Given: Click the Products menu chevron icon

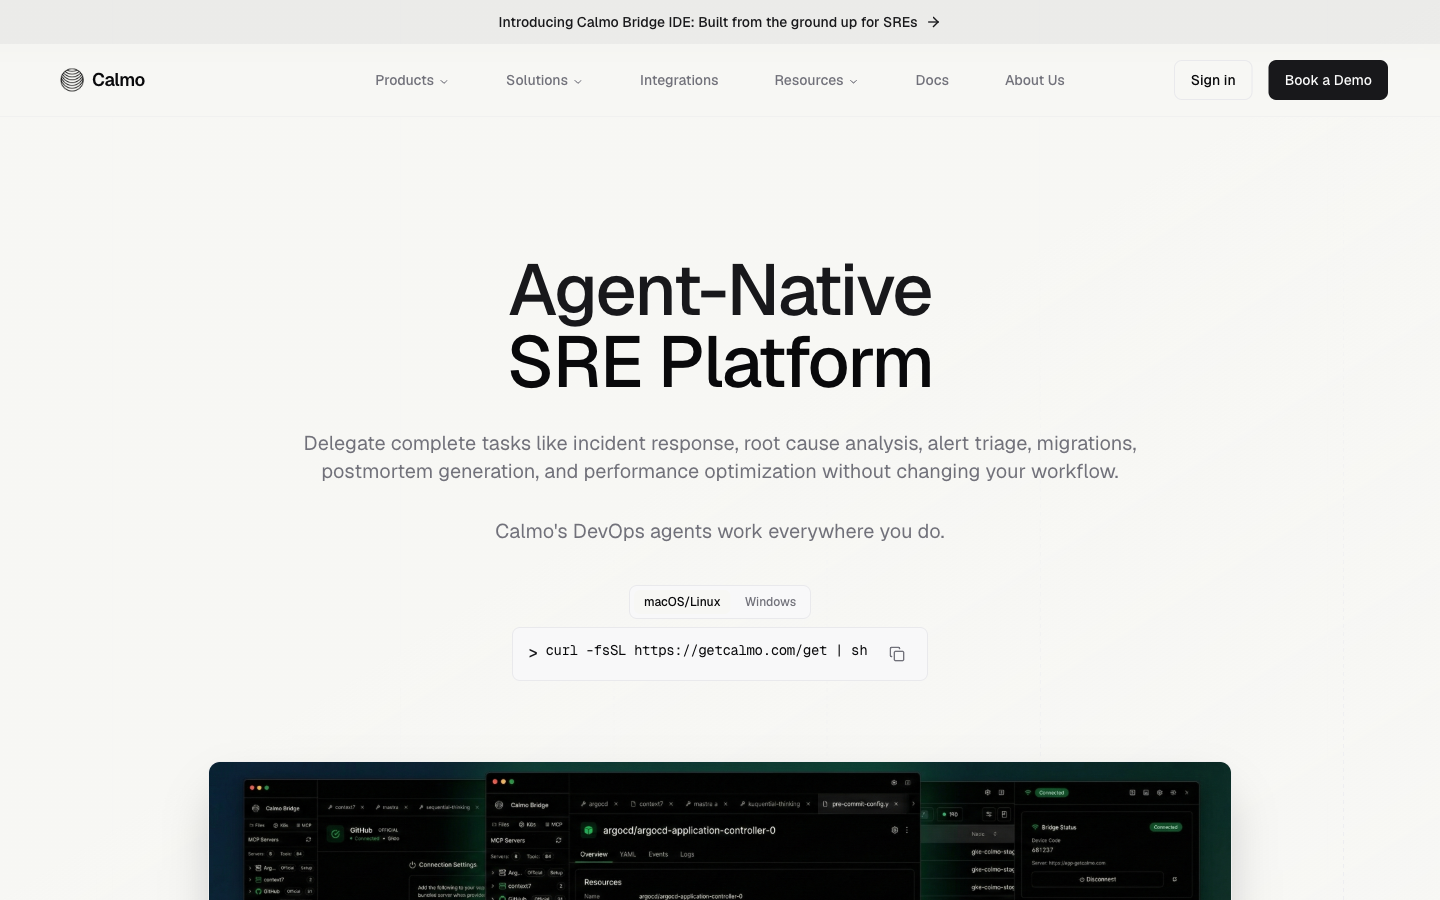Looking at the screenshot, I should (444, 81).
